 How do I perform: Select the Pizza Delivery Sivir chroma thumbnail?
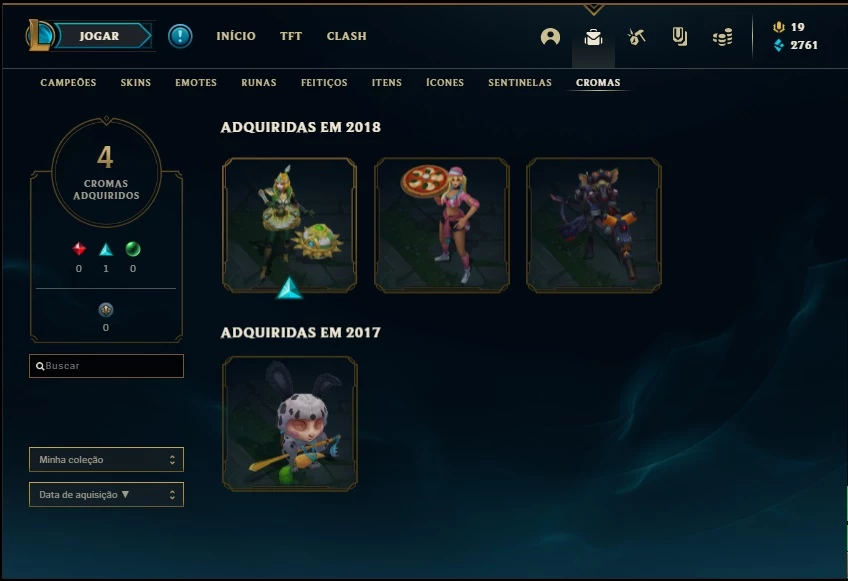(x=442, y=225)
